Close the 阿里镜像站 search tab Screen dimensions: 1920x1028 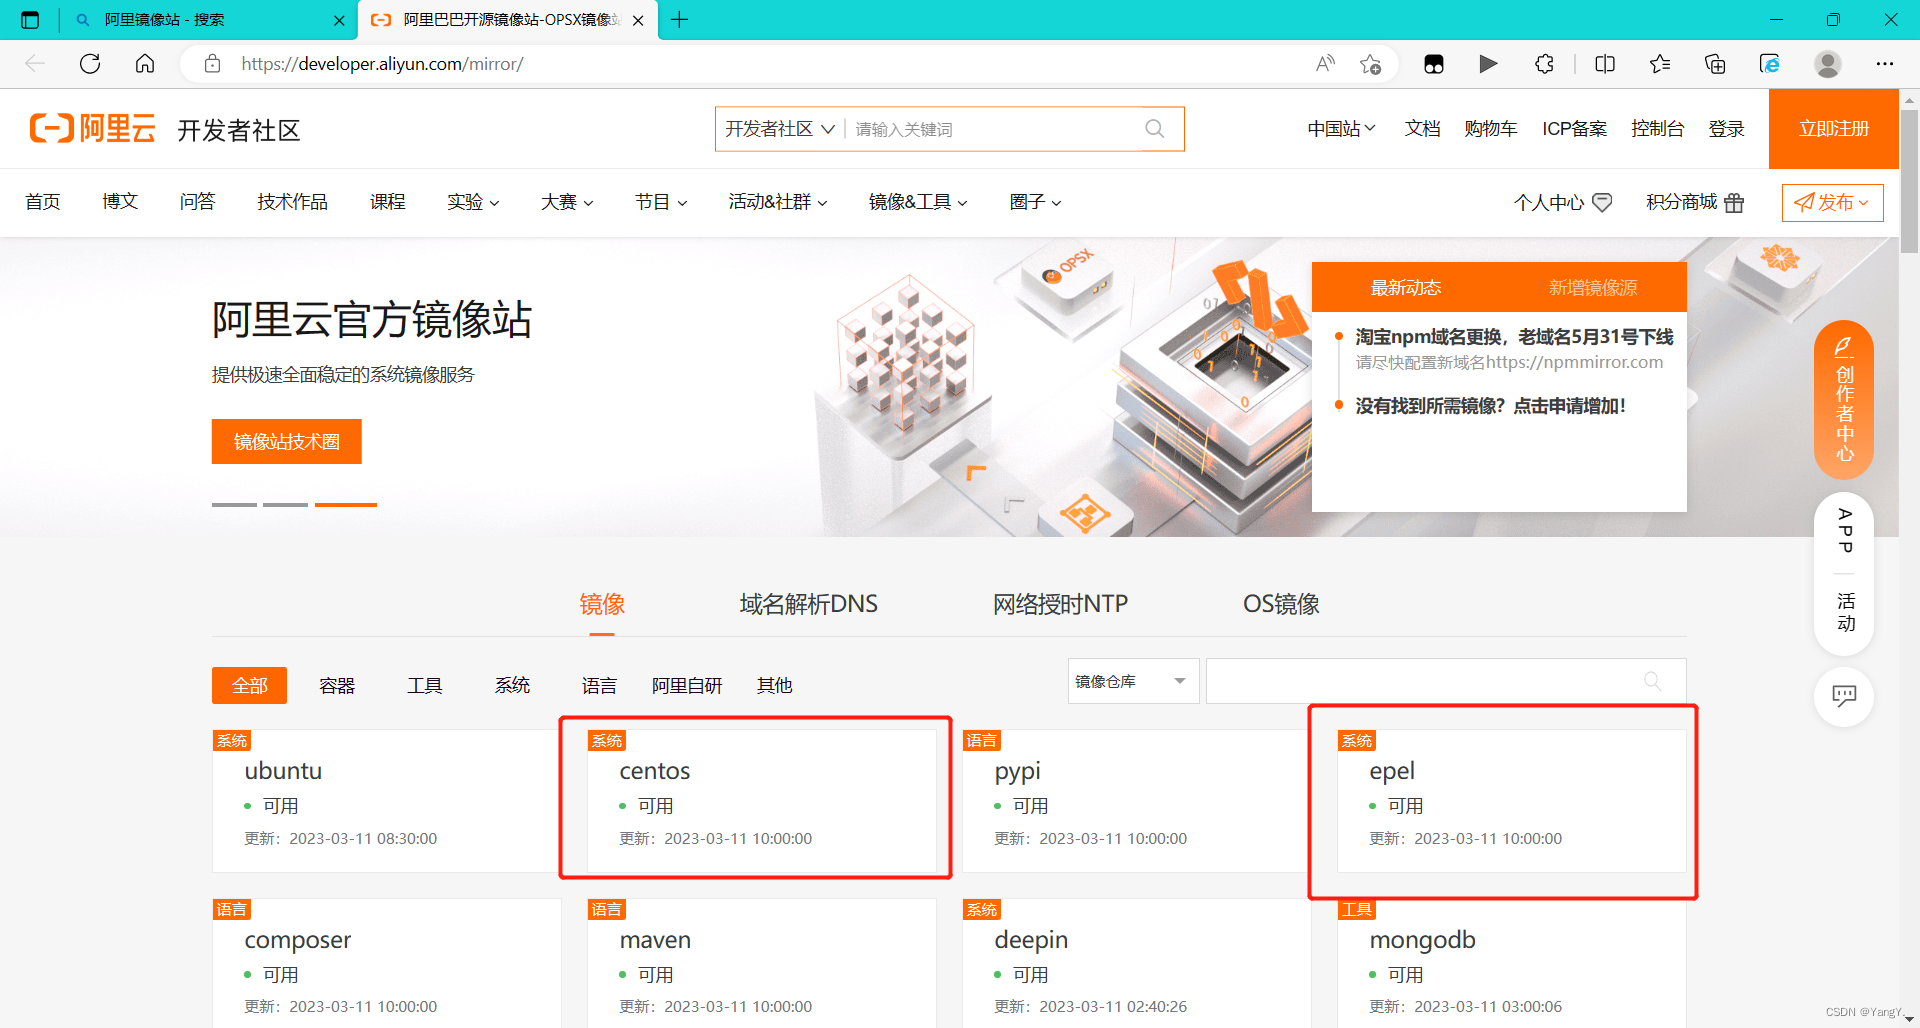(x=339, y=20)
